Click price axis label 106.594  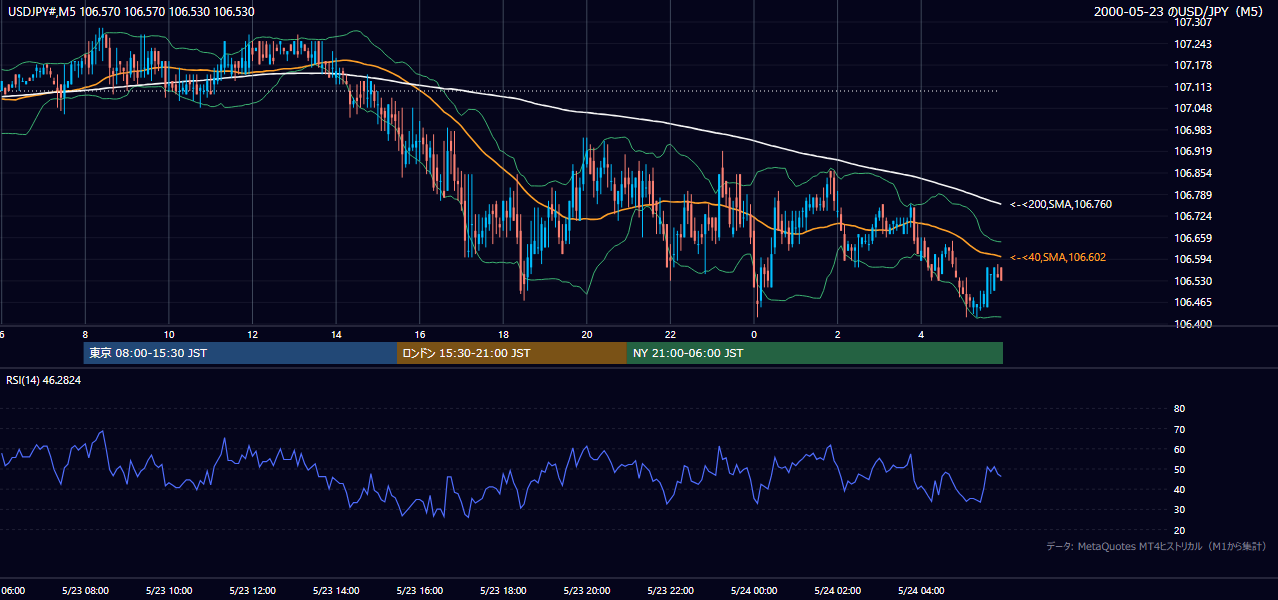pyautogui.click(x=1192, y=259)
